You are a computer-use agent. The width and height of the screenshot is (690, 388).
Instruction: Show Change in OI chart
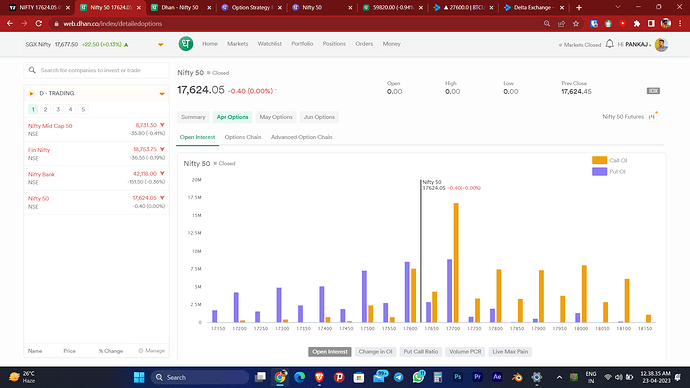click(x=375, y=351)
